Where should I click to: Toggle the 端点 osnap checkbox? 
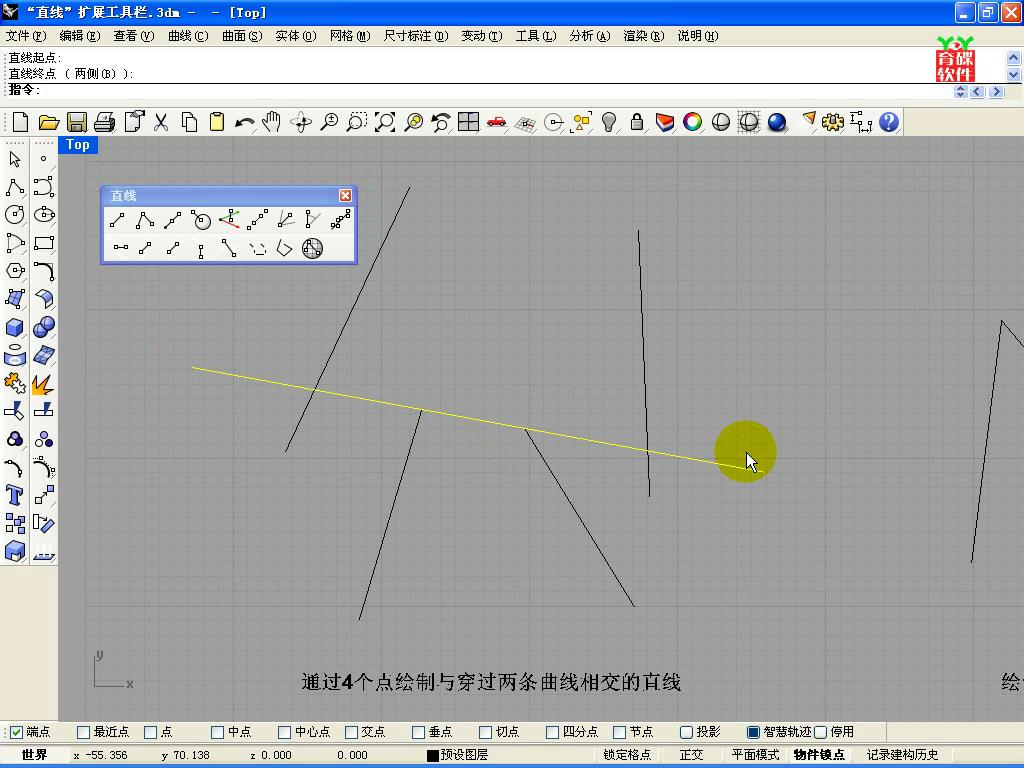pos(17,732)
